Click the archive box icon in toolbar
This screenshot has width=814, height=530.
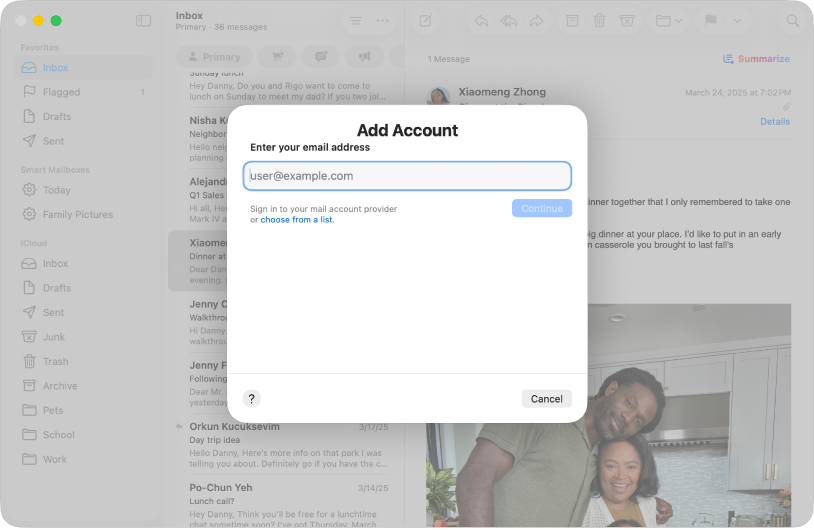[572, 20]
